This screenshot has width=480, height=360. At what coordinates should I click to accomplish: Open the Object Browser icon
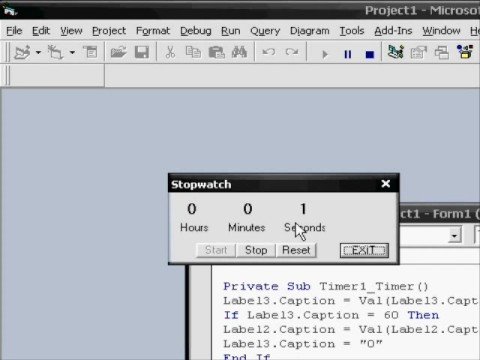pos(465,52)
